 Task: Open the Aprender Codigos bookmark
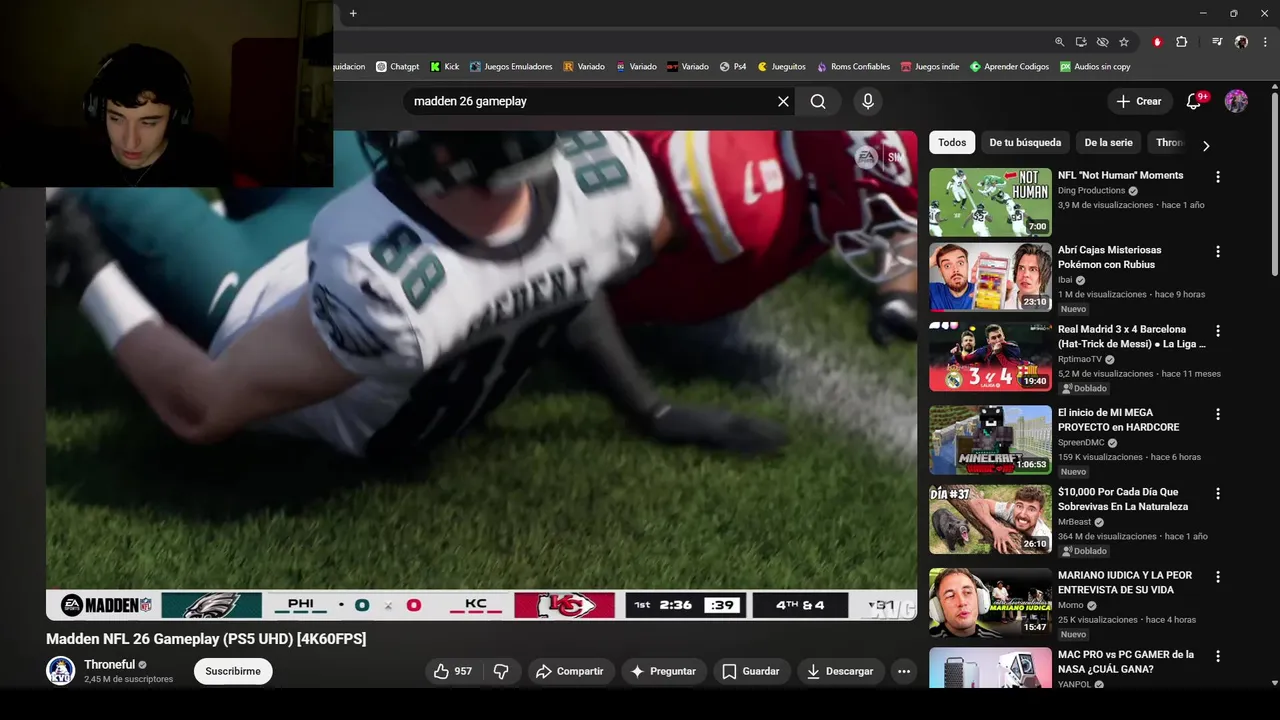tap(1009, 67)
